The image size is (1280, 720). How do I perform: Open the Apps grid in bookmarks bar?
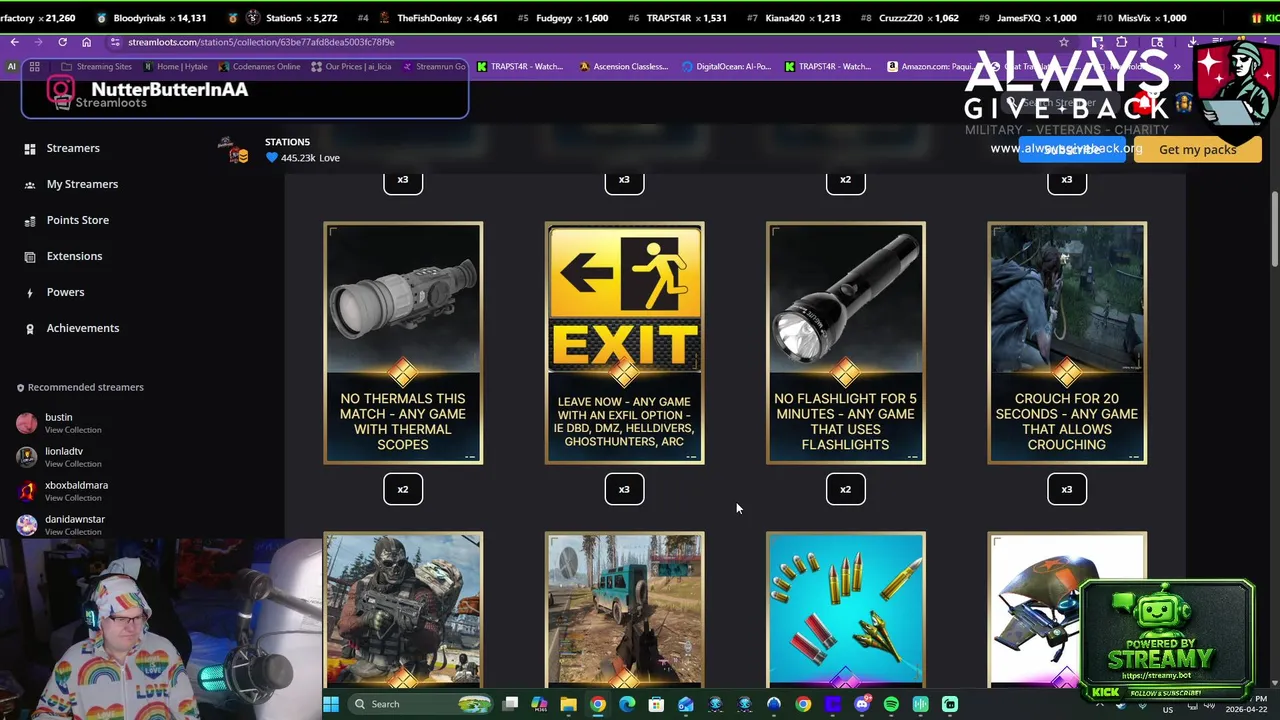click(x=34, y=67)
